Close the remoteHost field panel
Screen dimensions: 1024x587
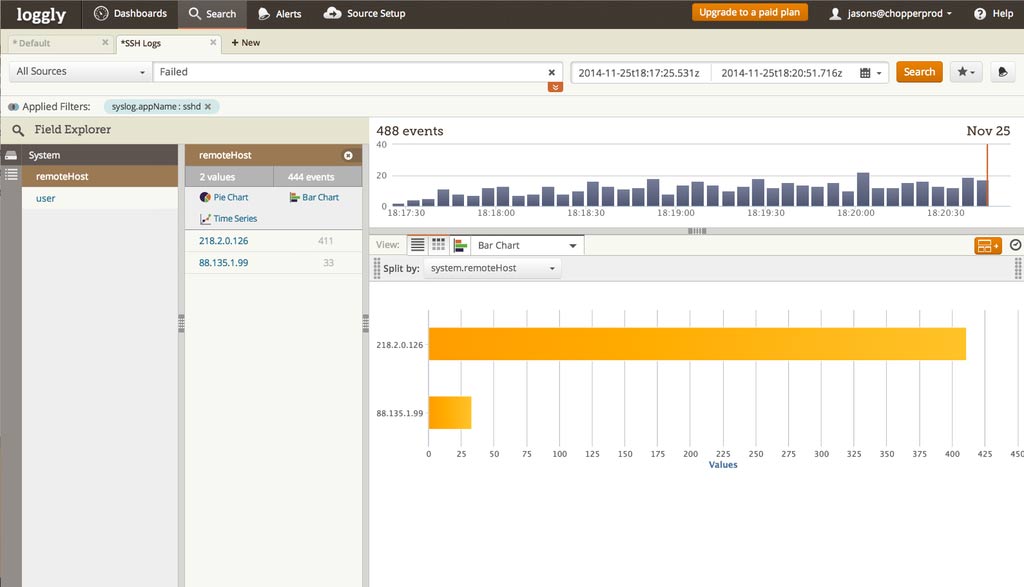pyautogui.click(x=348, y=156)
